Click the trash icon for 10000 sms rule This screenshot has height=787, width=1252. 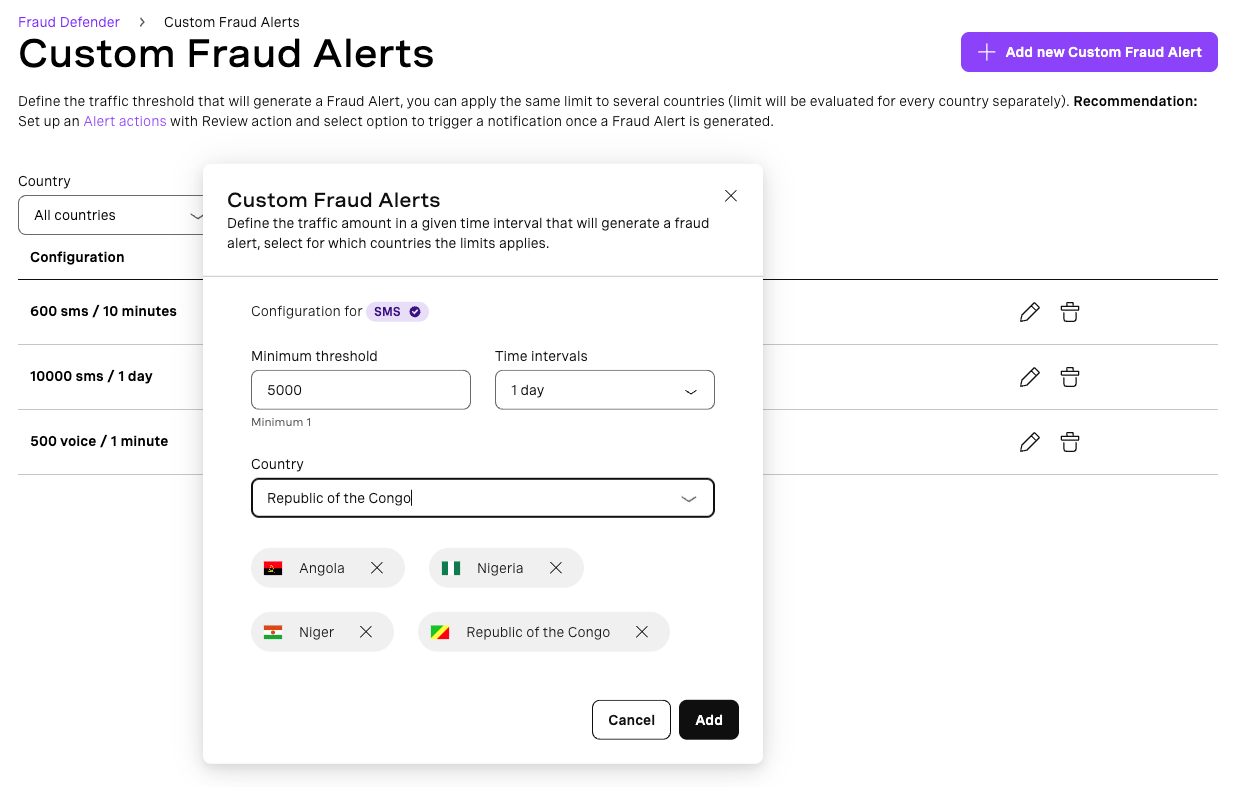(1069, 377)
